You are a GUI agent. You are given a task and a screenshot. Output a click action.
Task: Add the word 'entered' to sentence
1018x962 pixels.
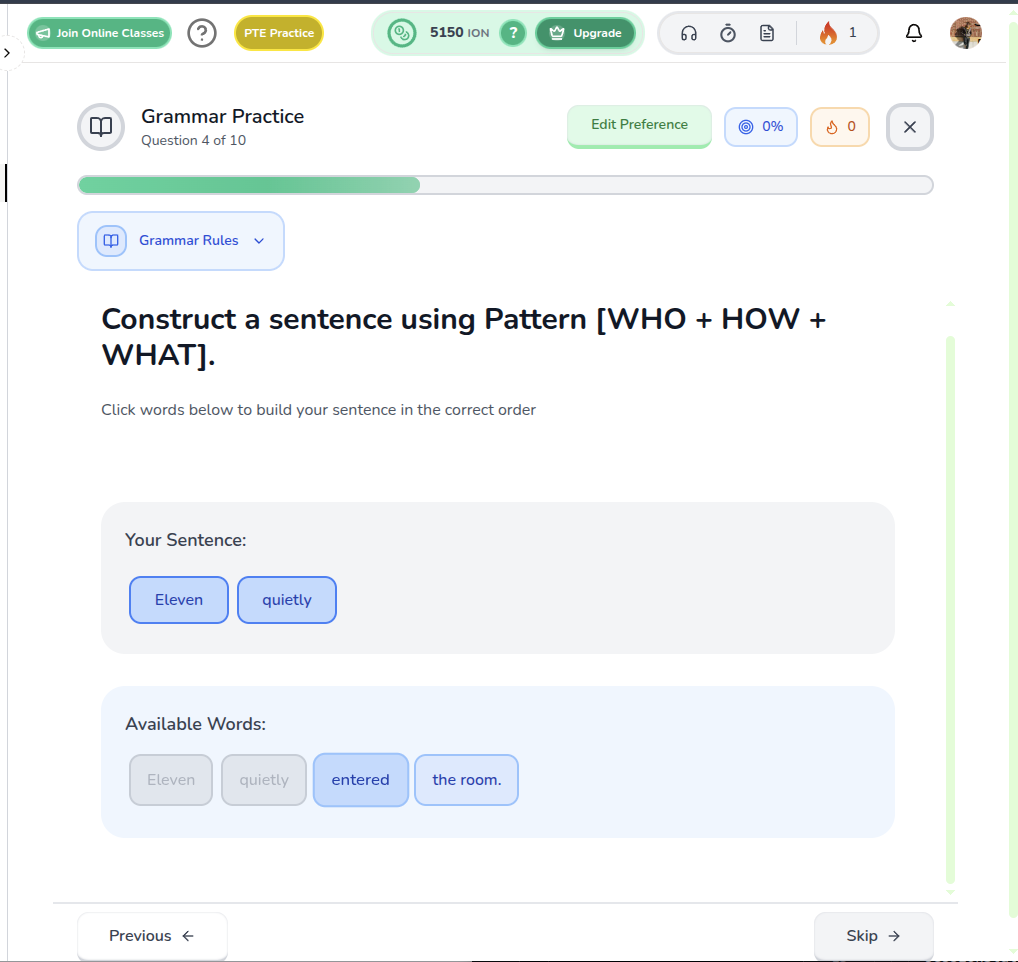[360, 780]
